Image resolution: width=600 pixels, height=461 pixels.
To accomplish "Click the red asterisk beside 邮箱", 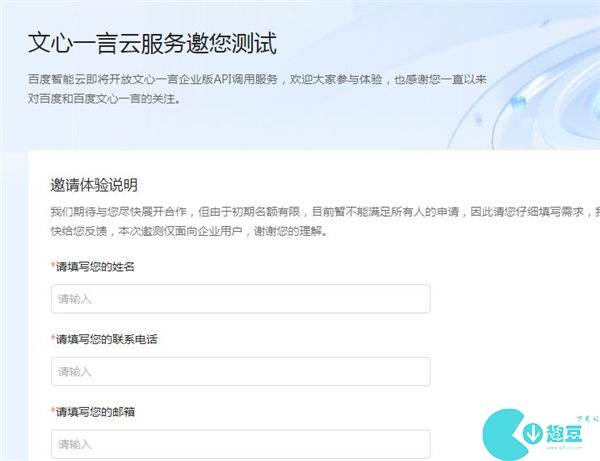I will 53,411.
